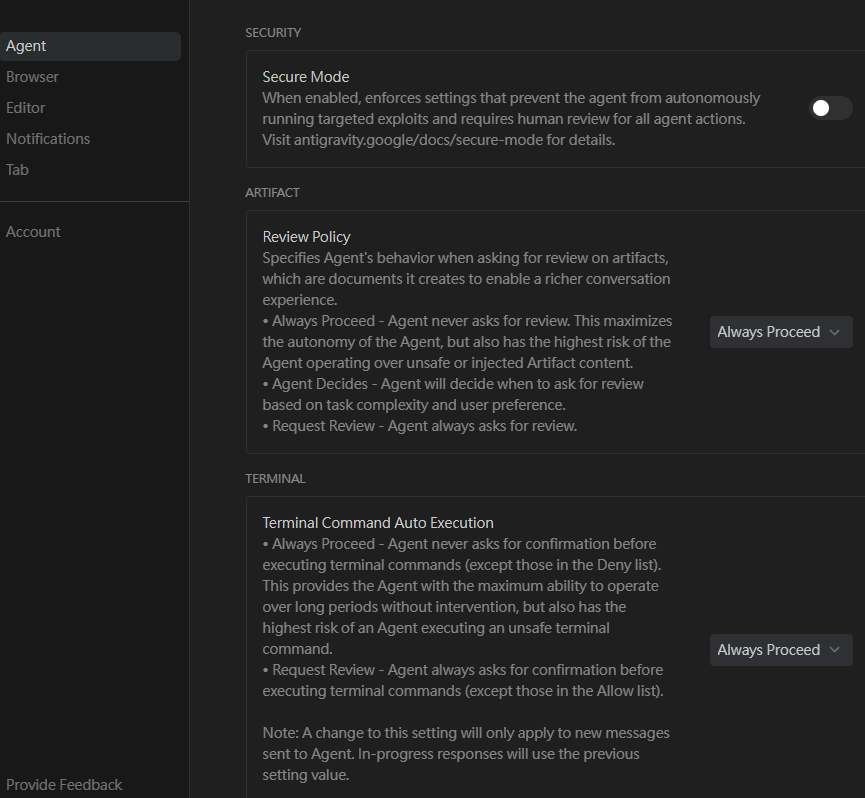Click the Review Policy setting title
This screenshot has height=798, width=865.
[306, 236]
